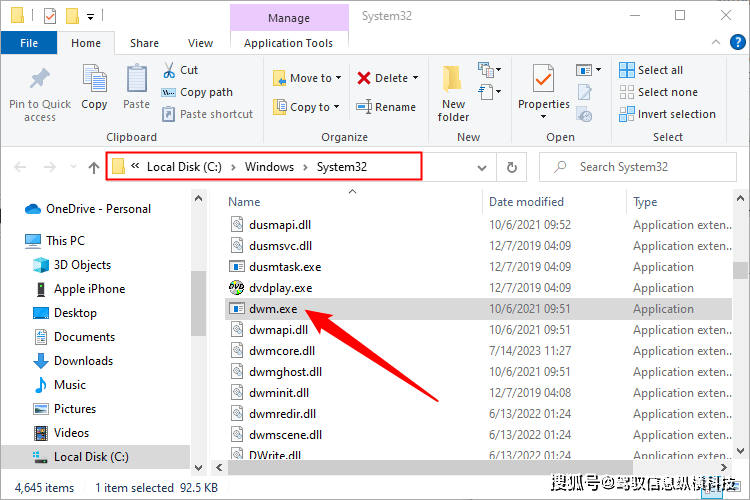Click the Rename button
This screenshot has width=750, height=500.
pyautogui.click(x=386, y=107)
